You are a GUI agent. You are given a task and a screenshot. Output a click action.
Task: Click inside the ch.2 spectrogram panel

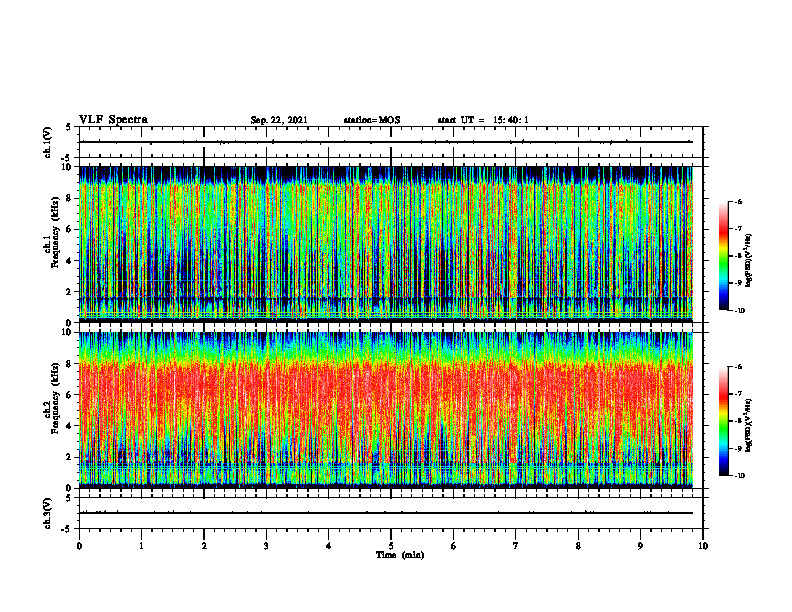[x=386, y=410]
